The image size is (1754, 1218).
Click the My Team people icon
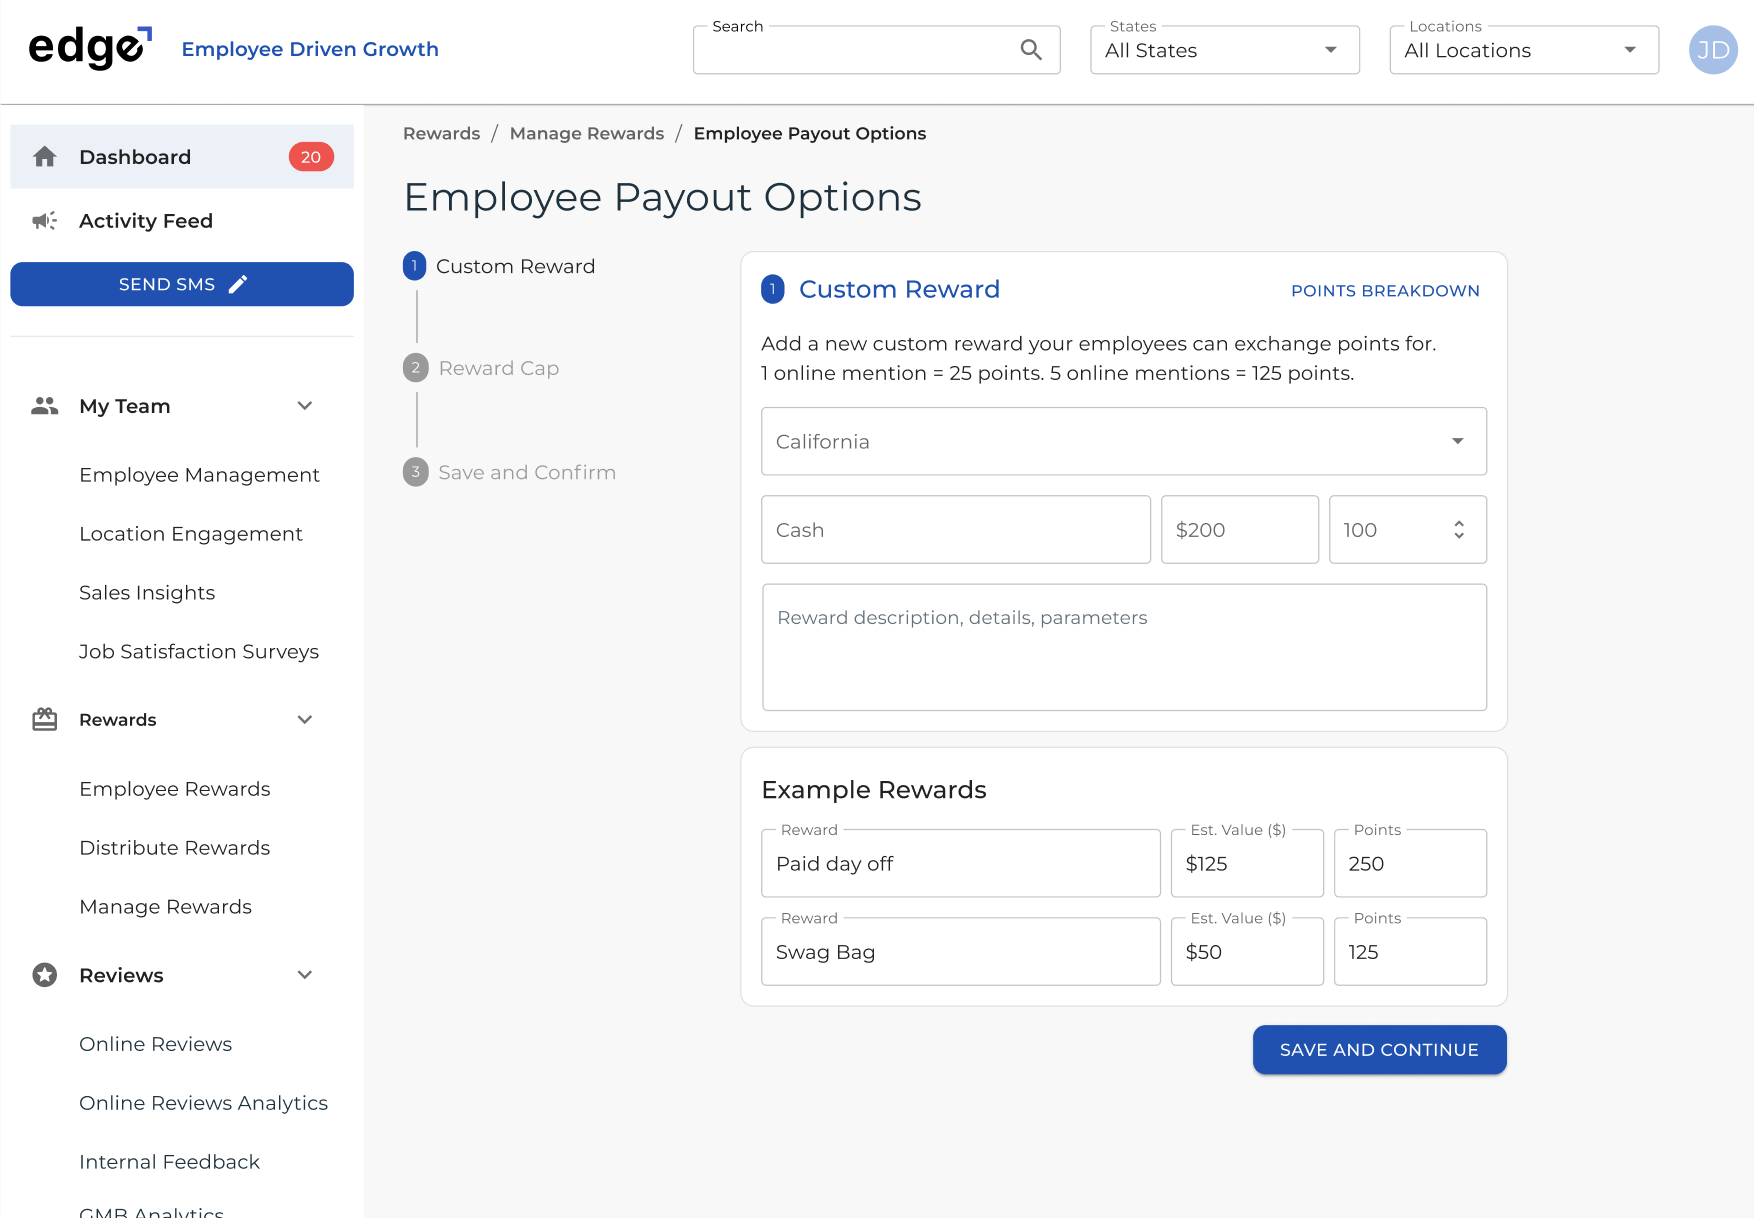click(x=45, y=406)
